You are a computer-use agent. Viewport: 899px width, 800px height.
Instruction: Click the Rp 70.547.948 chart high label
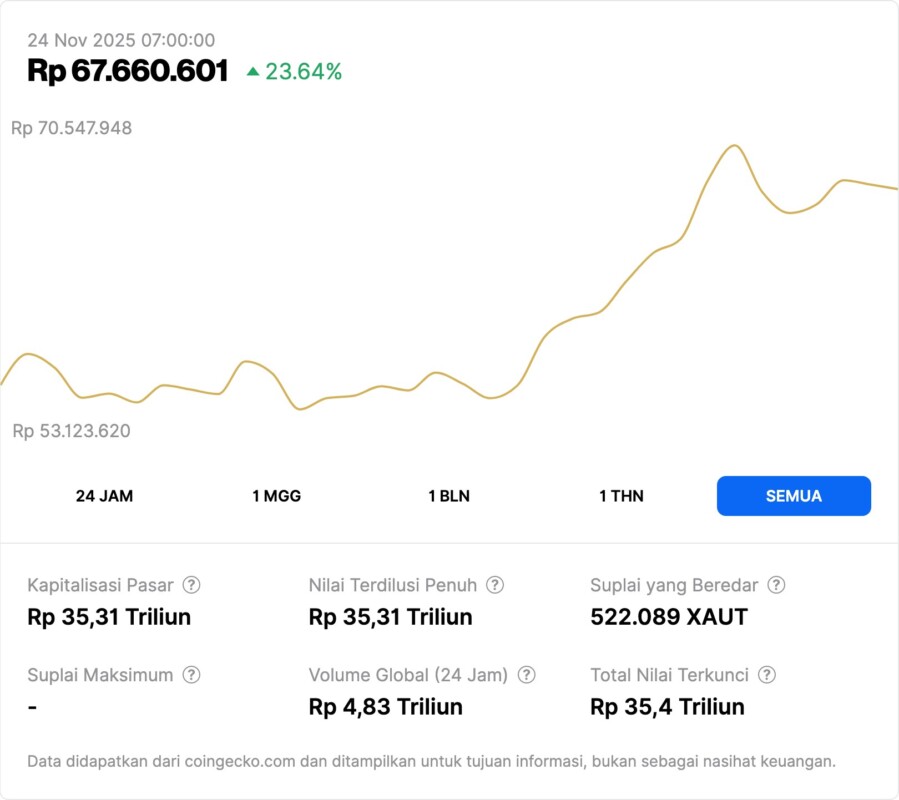[72, 128]
